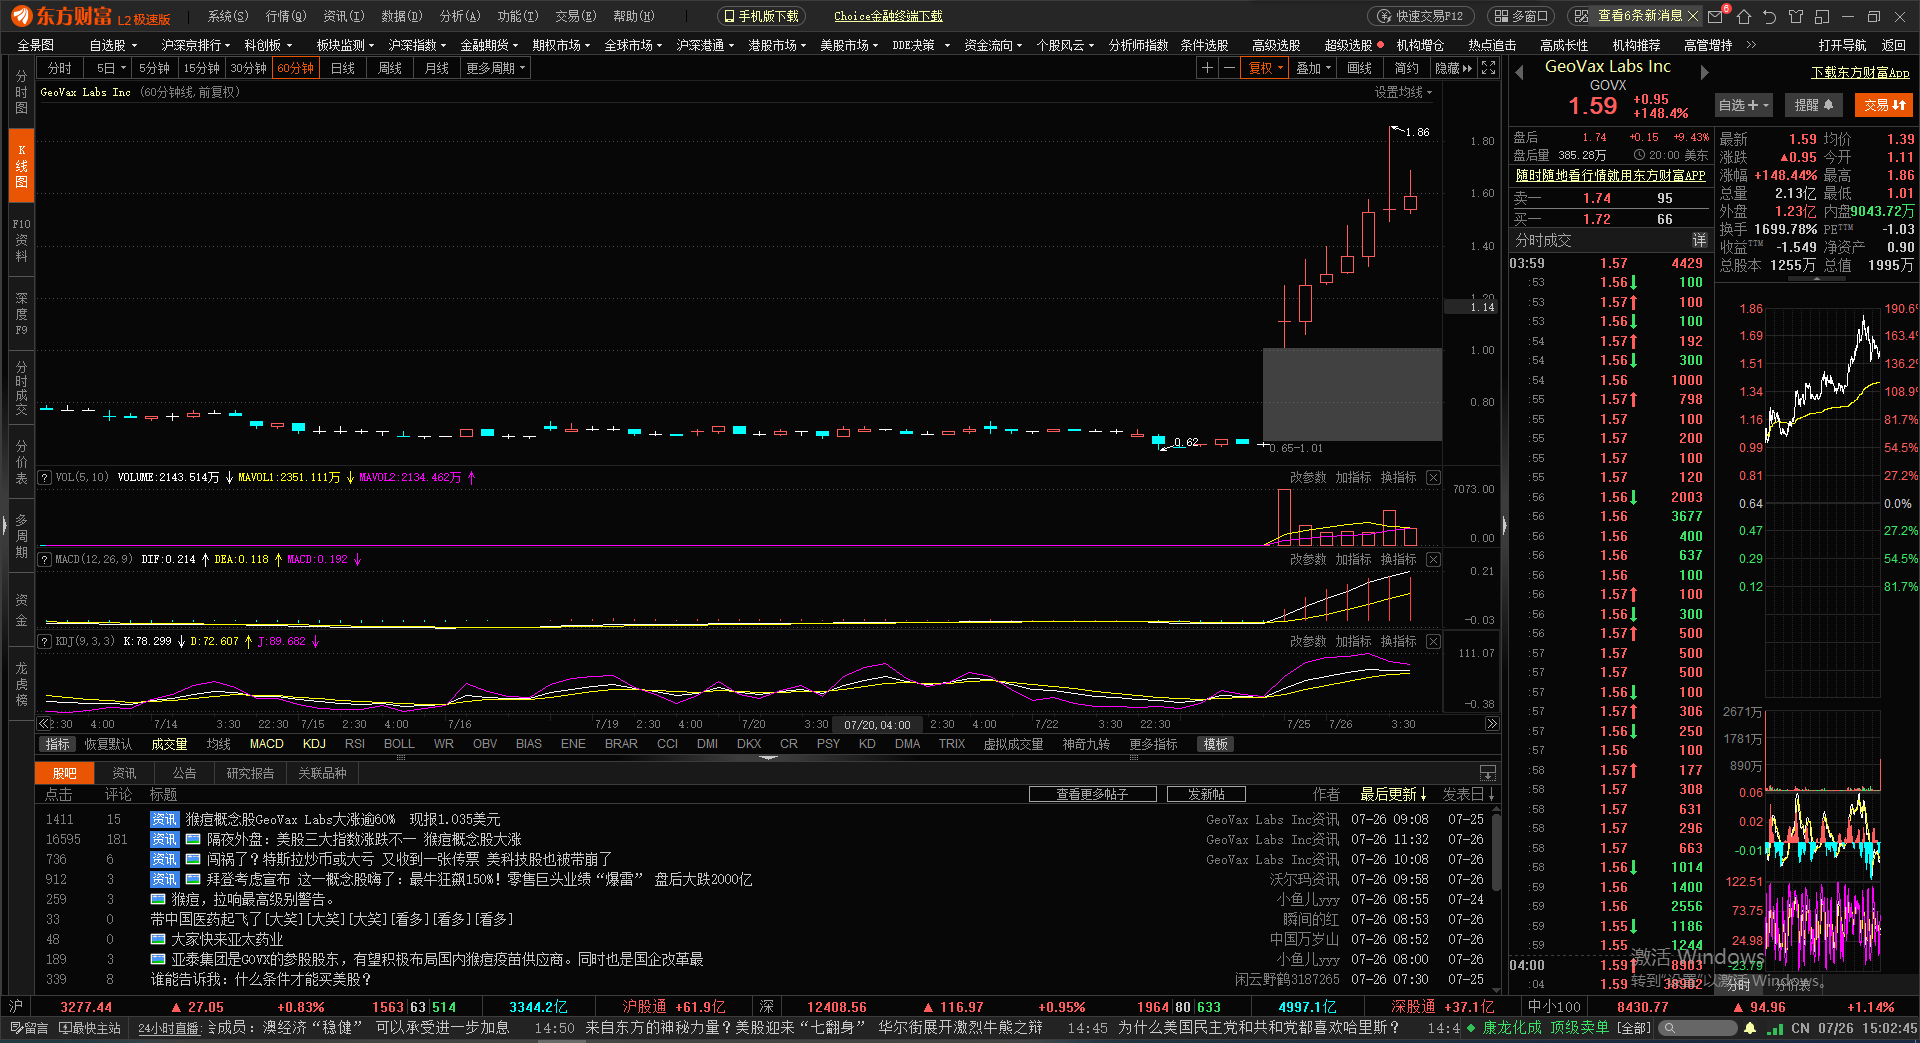
Task: Switch to 分时图 sidebar view
Action: pos(21,92)
